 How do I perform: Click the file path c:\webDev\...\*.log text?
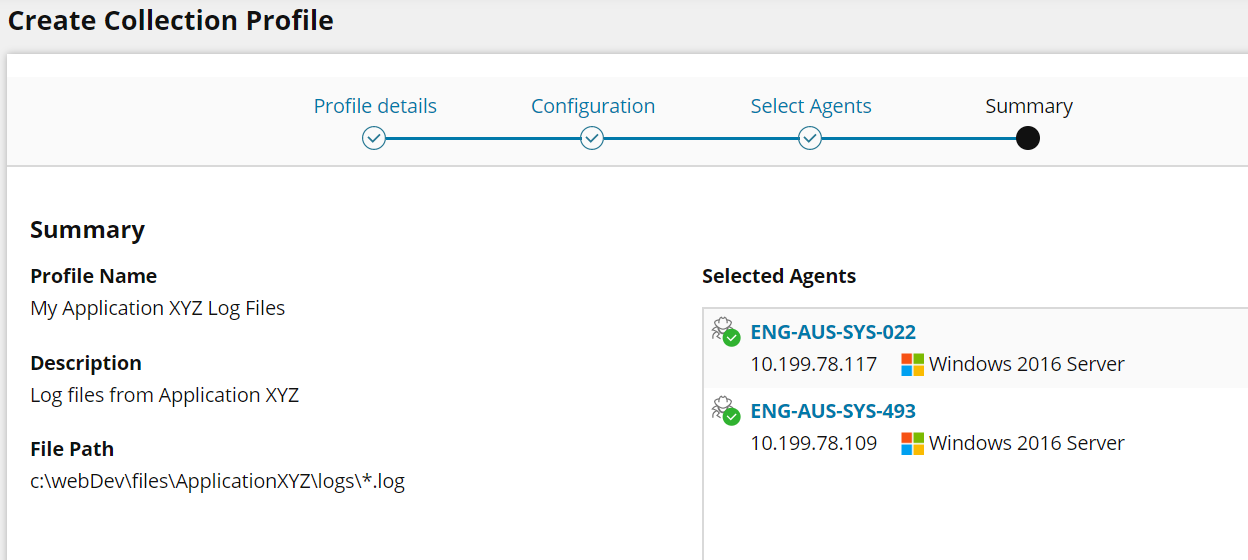point(217,481)
